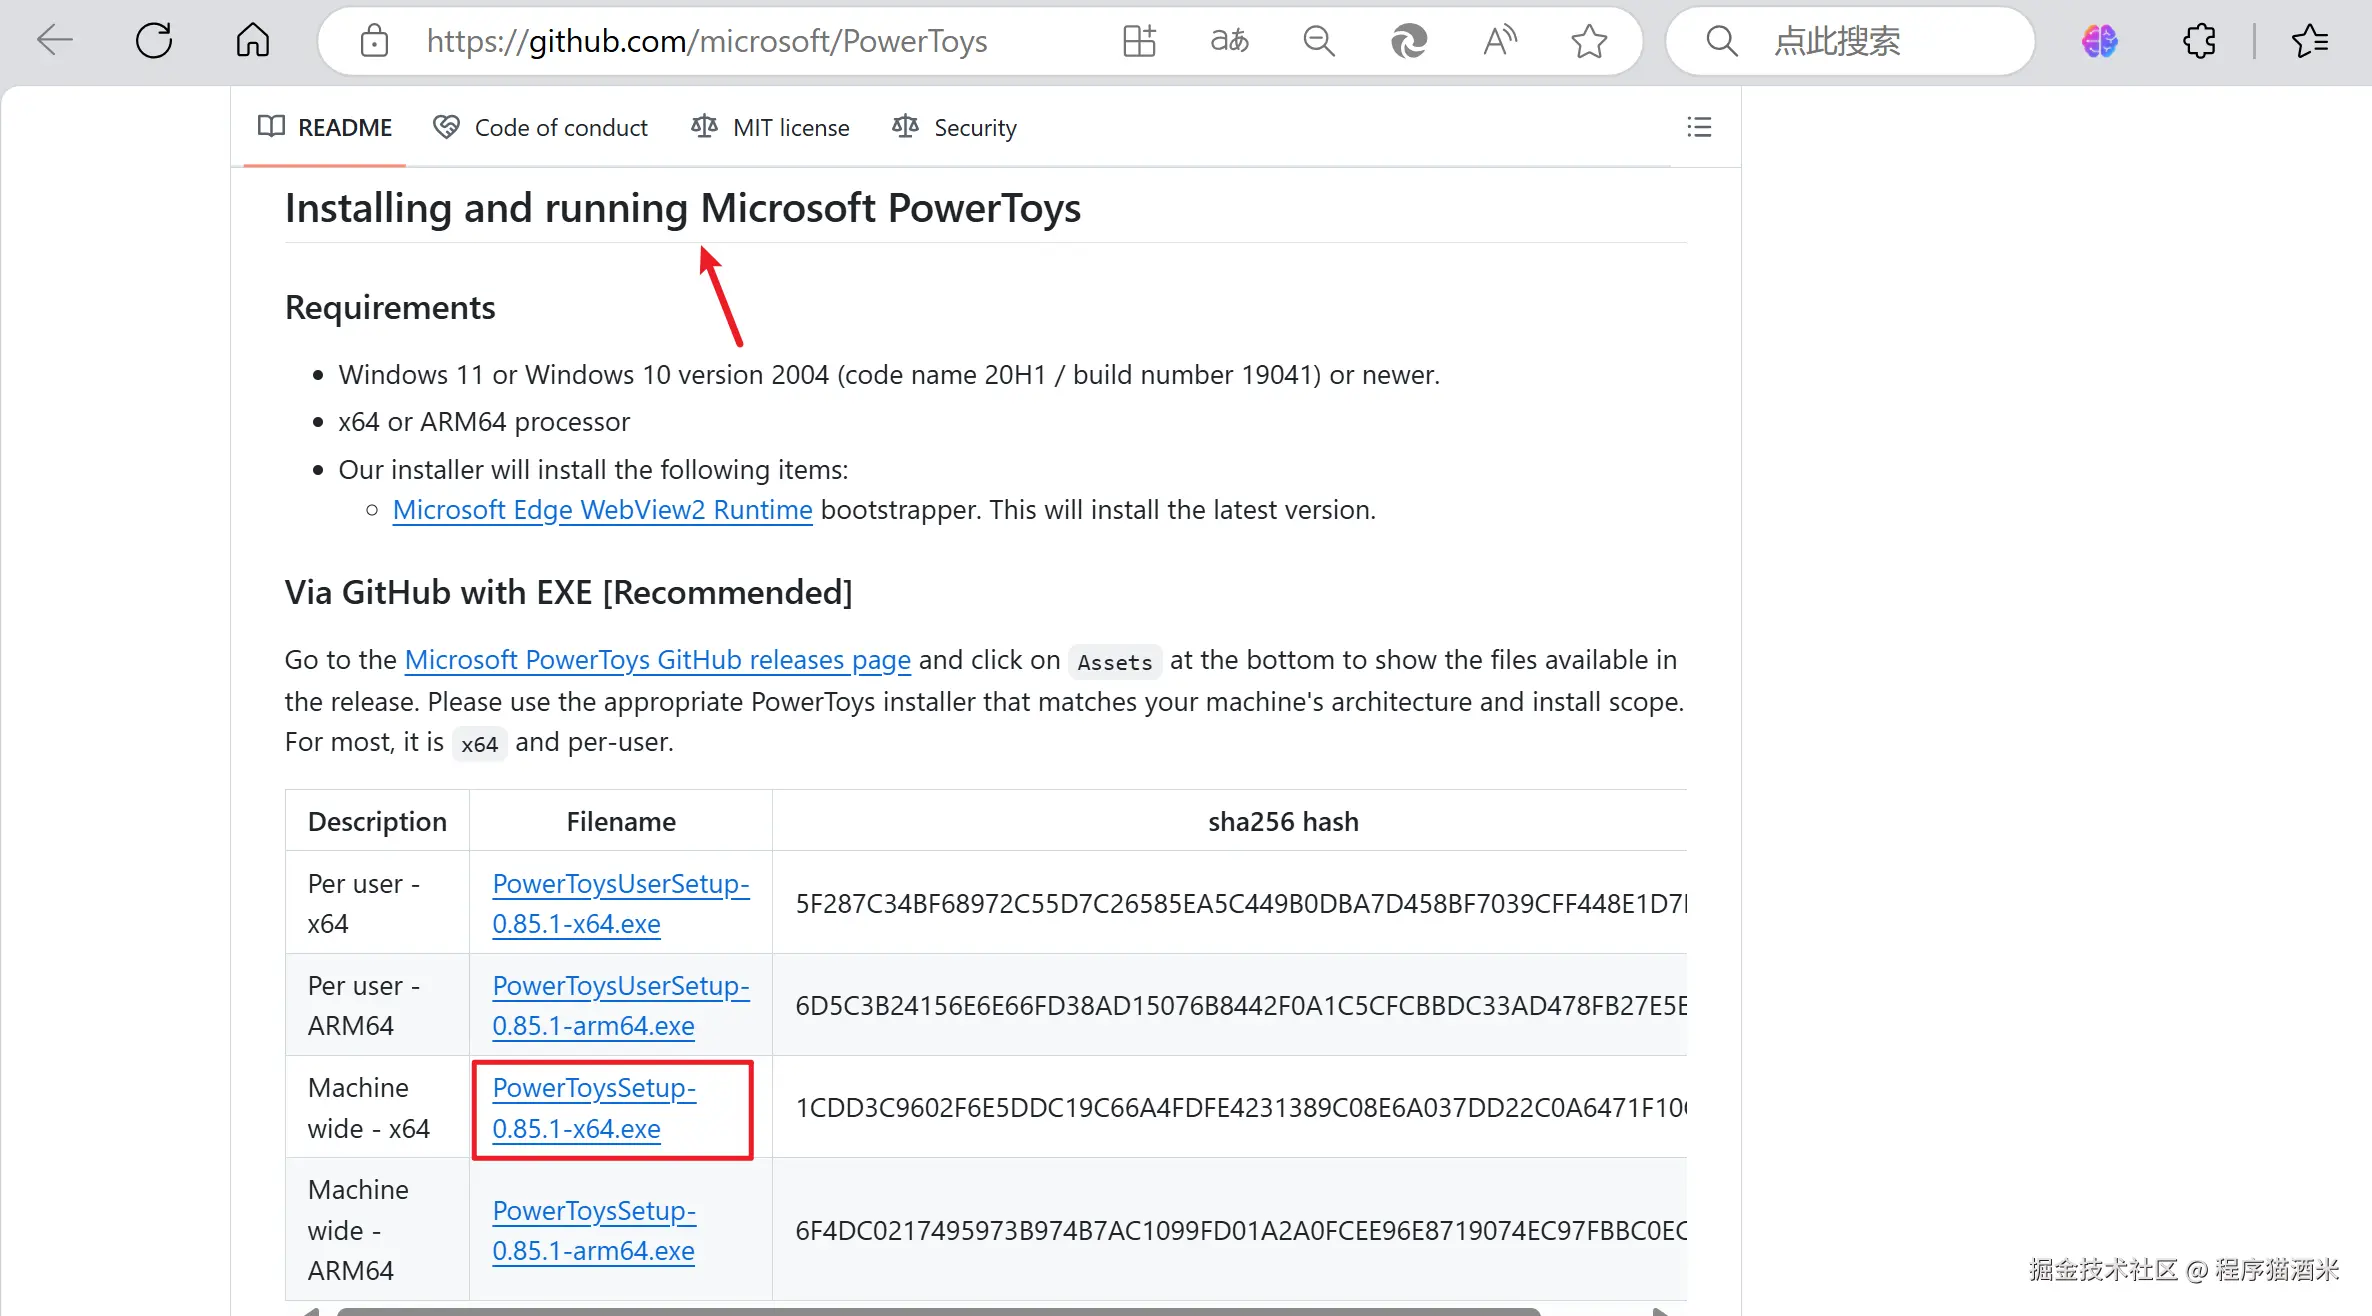The height and width of the screenshot is (1316, 2372).
Task: Open Microsoft Edge WebView2 Runtime link
Action: click(x=602, y=510)
